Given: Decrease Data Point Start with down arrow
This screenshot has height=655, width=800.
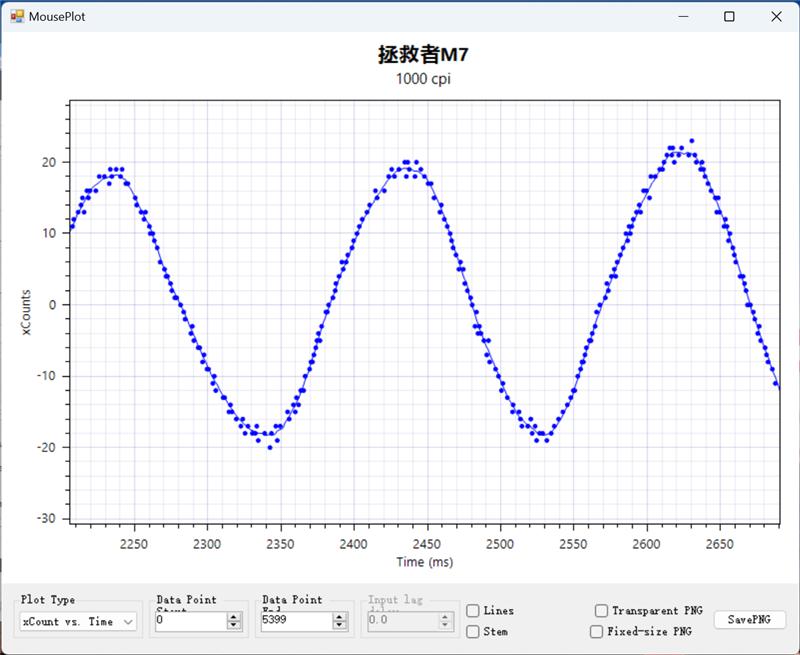Looking at the screenshot, I should (234, 626).
